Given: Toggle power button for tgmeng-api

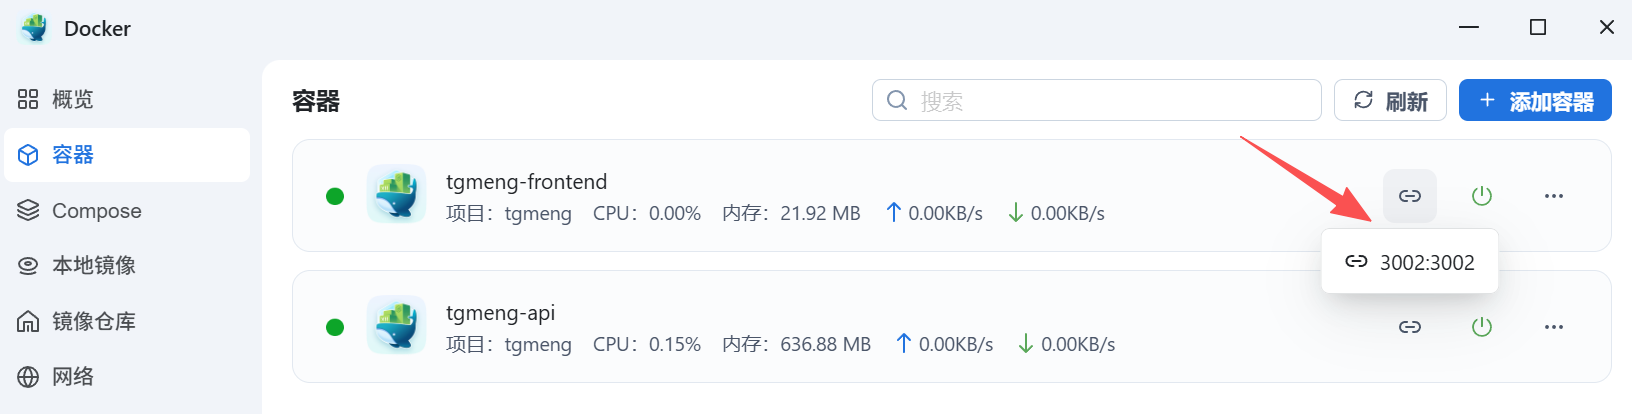Looking at the screenshot, I should 1482,327.
